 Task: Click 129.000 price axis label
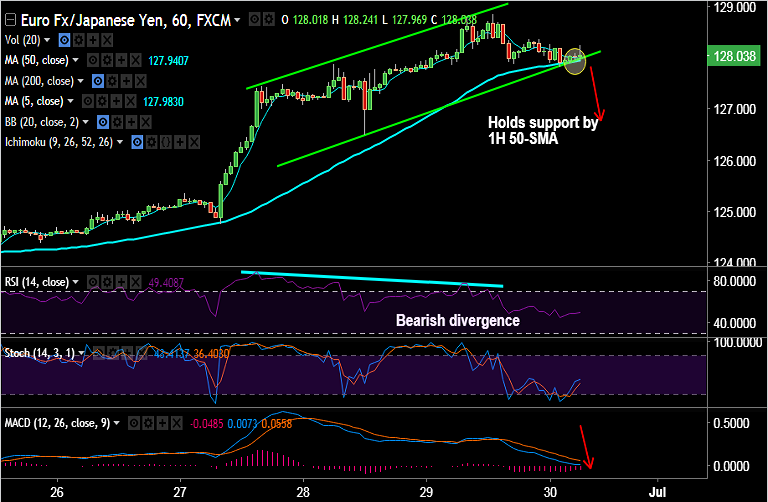click(735, 7)
